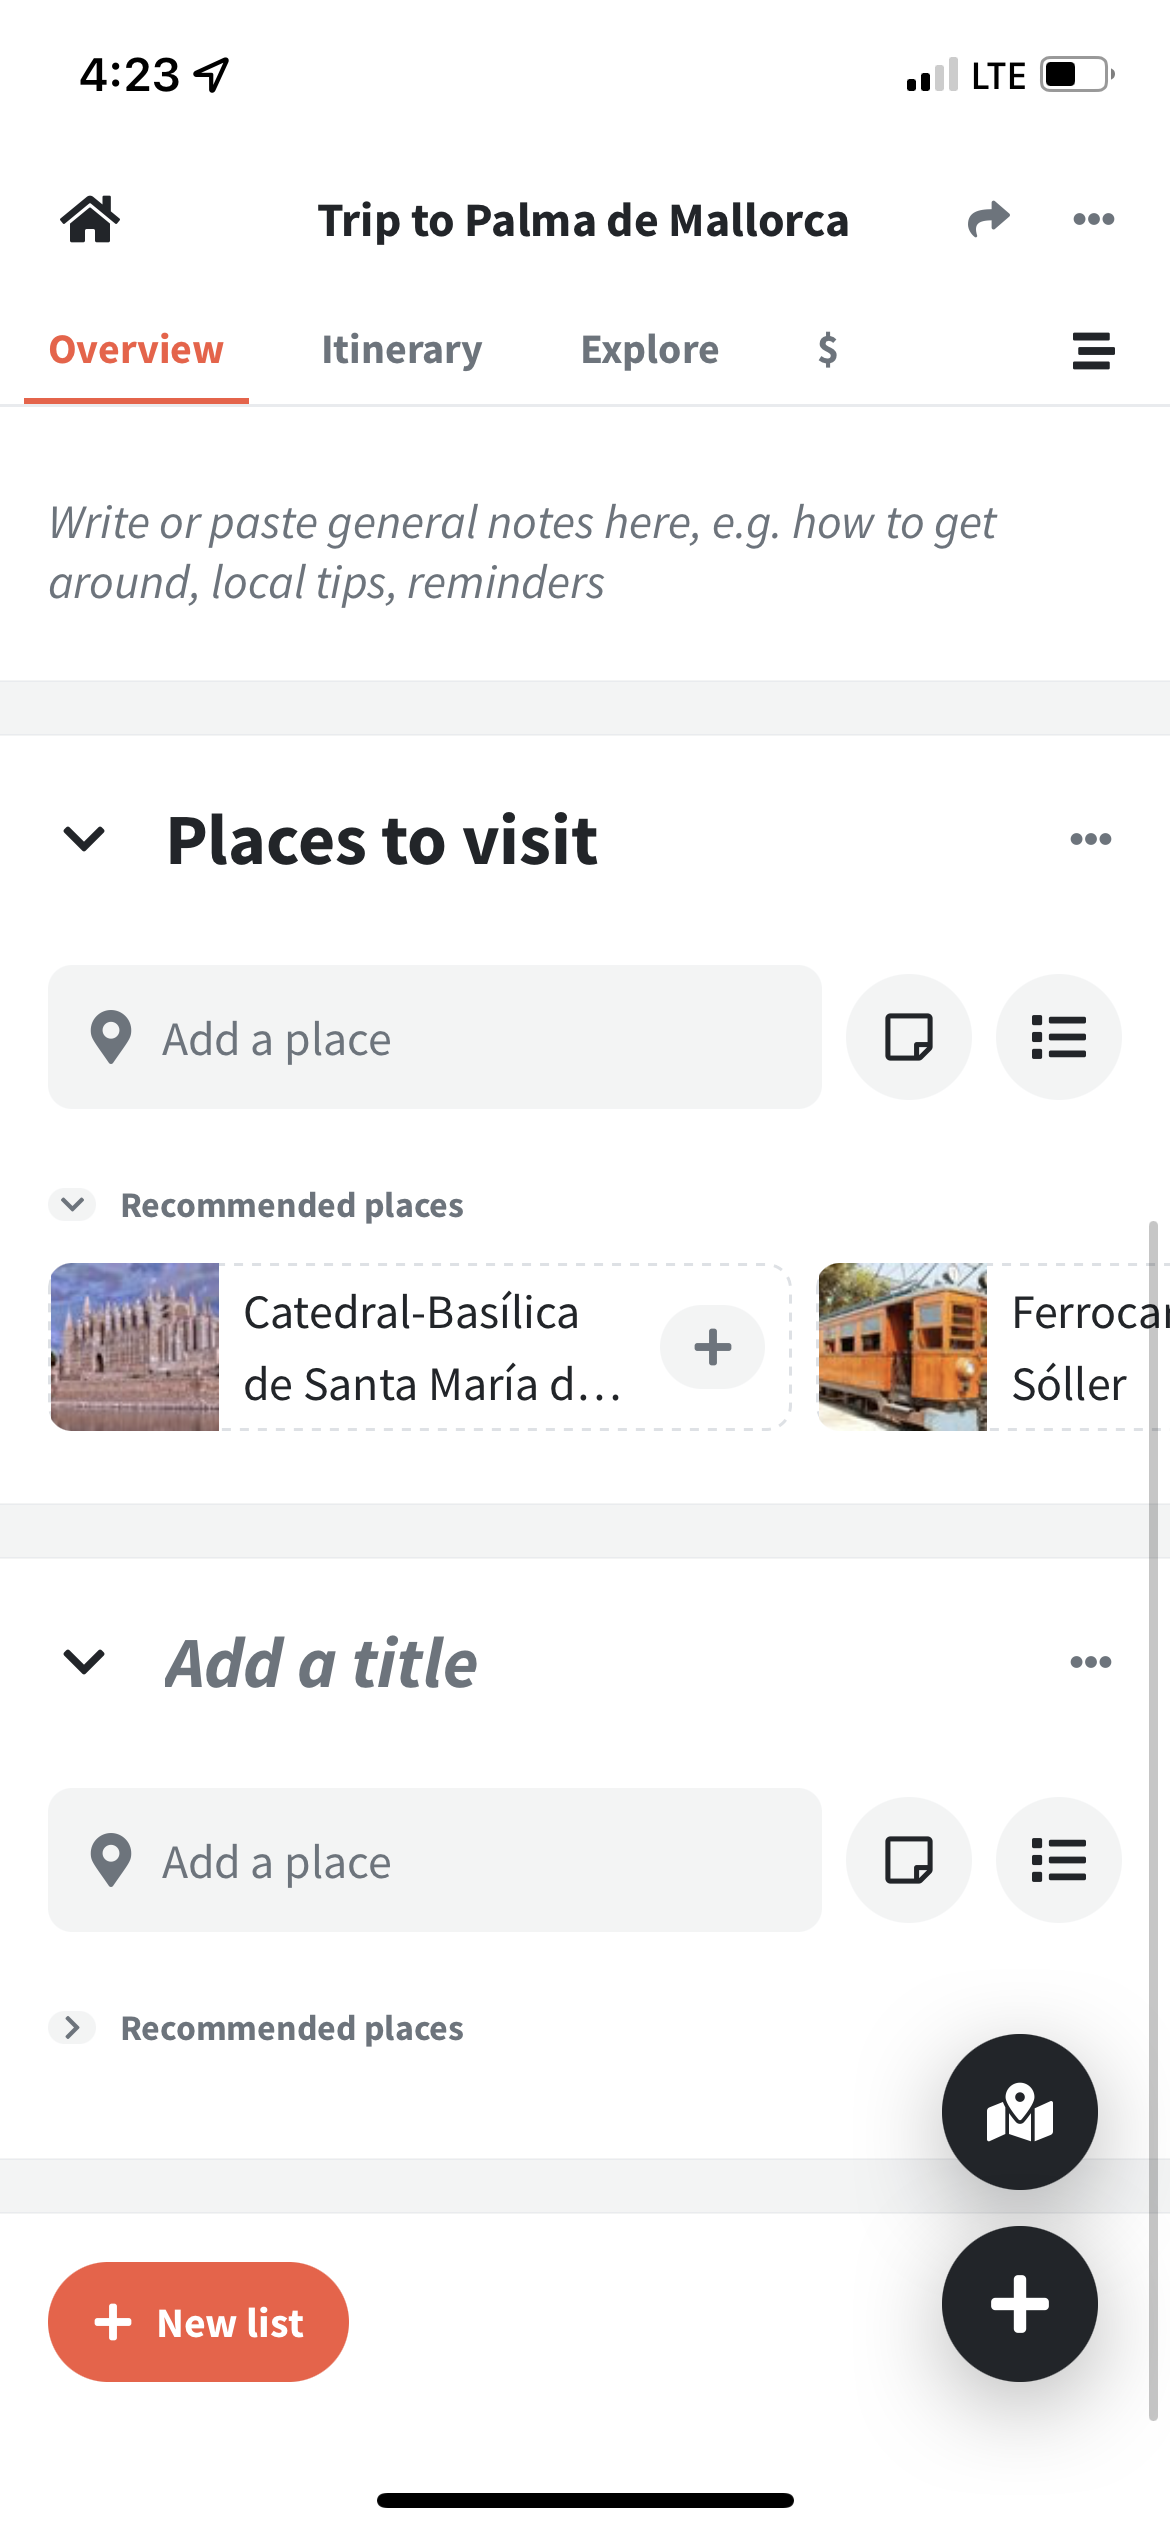Collapse the Add a title section

click(x=84, y=1662)
